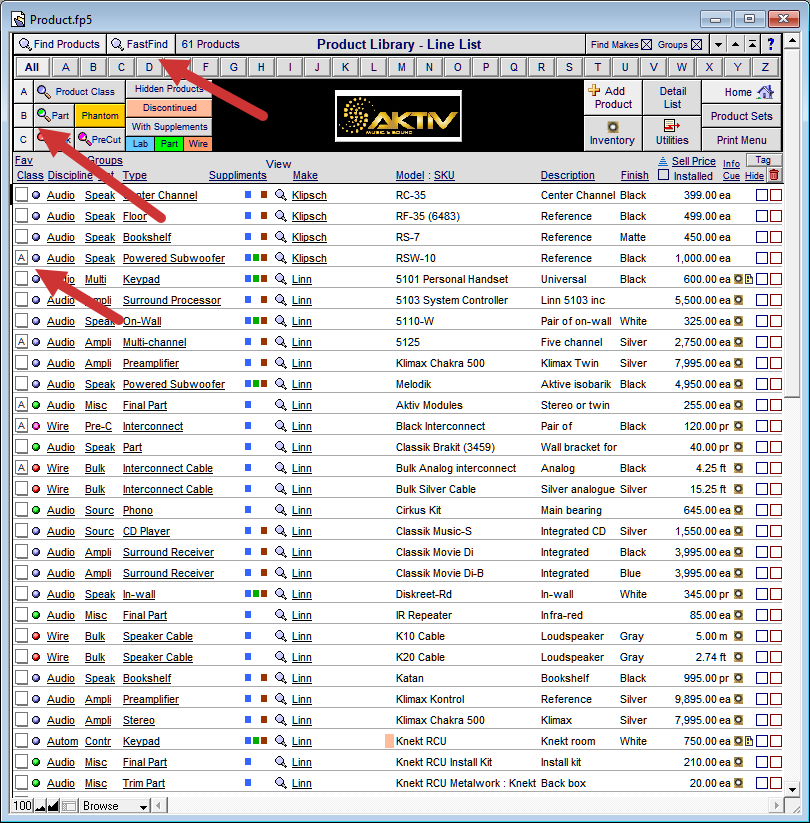Check Fav box for Klipsch RF-35 row
Screen dimensions: 810x823
point(21,216)
